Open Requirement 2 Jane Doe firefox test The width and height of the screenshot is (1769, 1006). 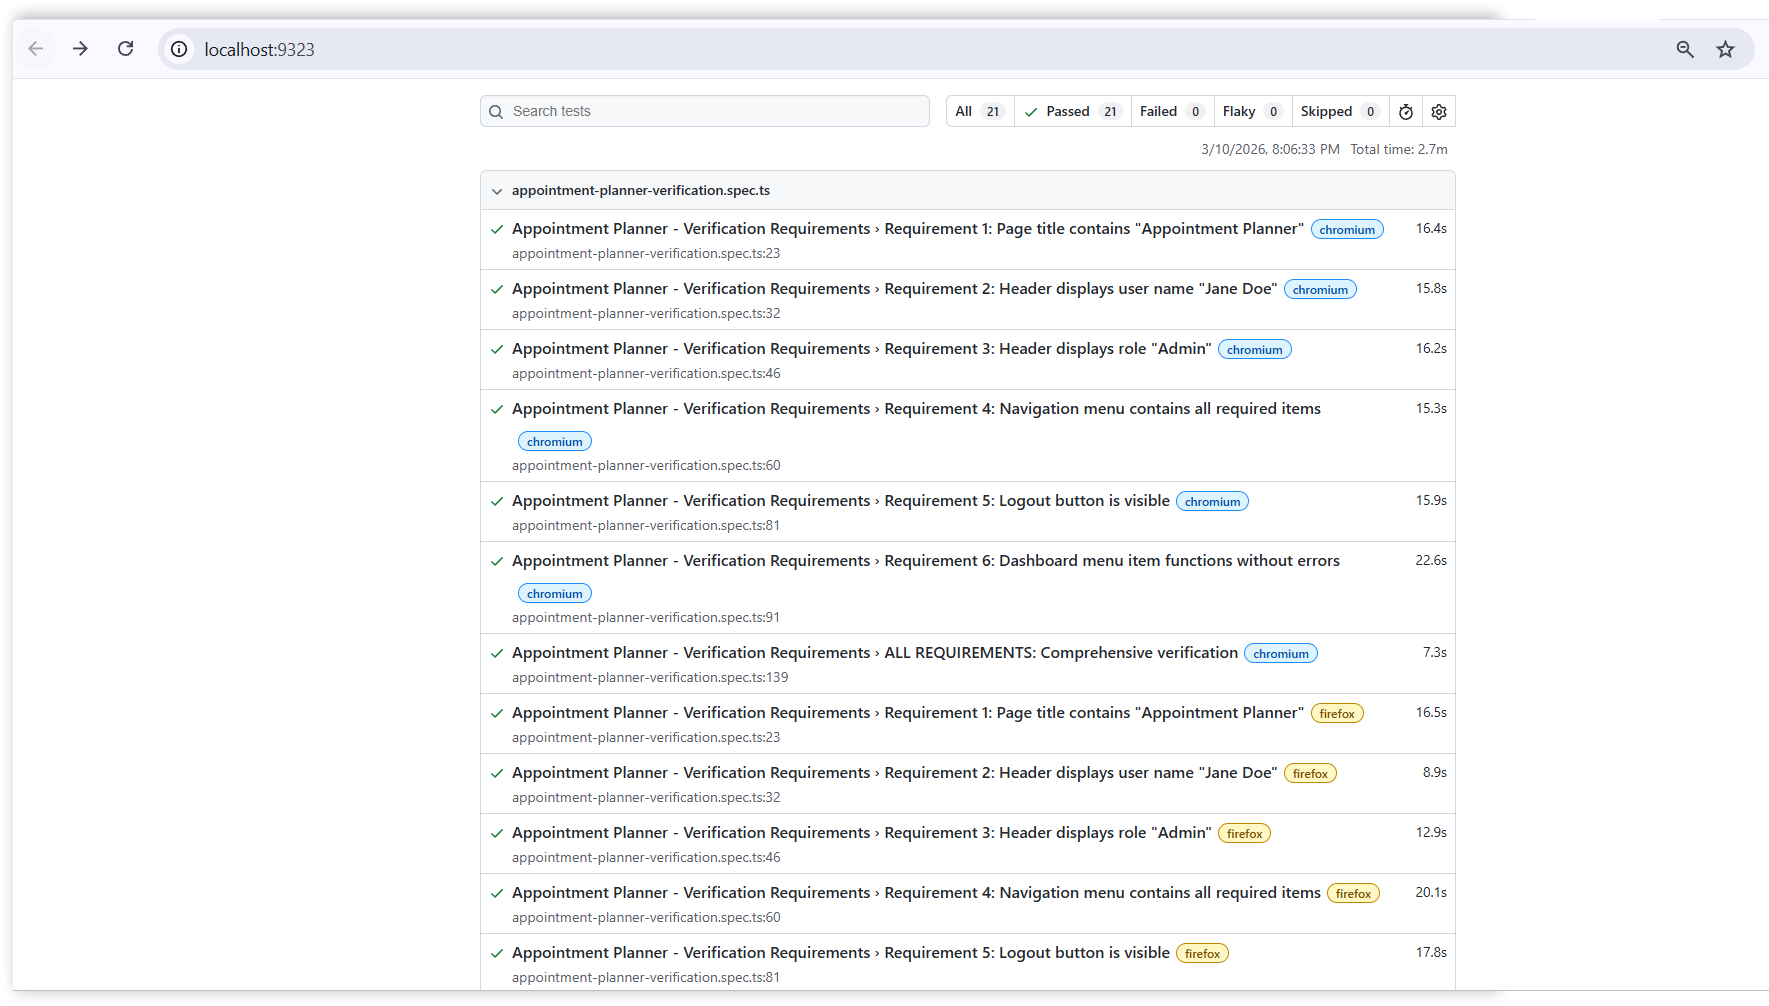pos(895,773)
